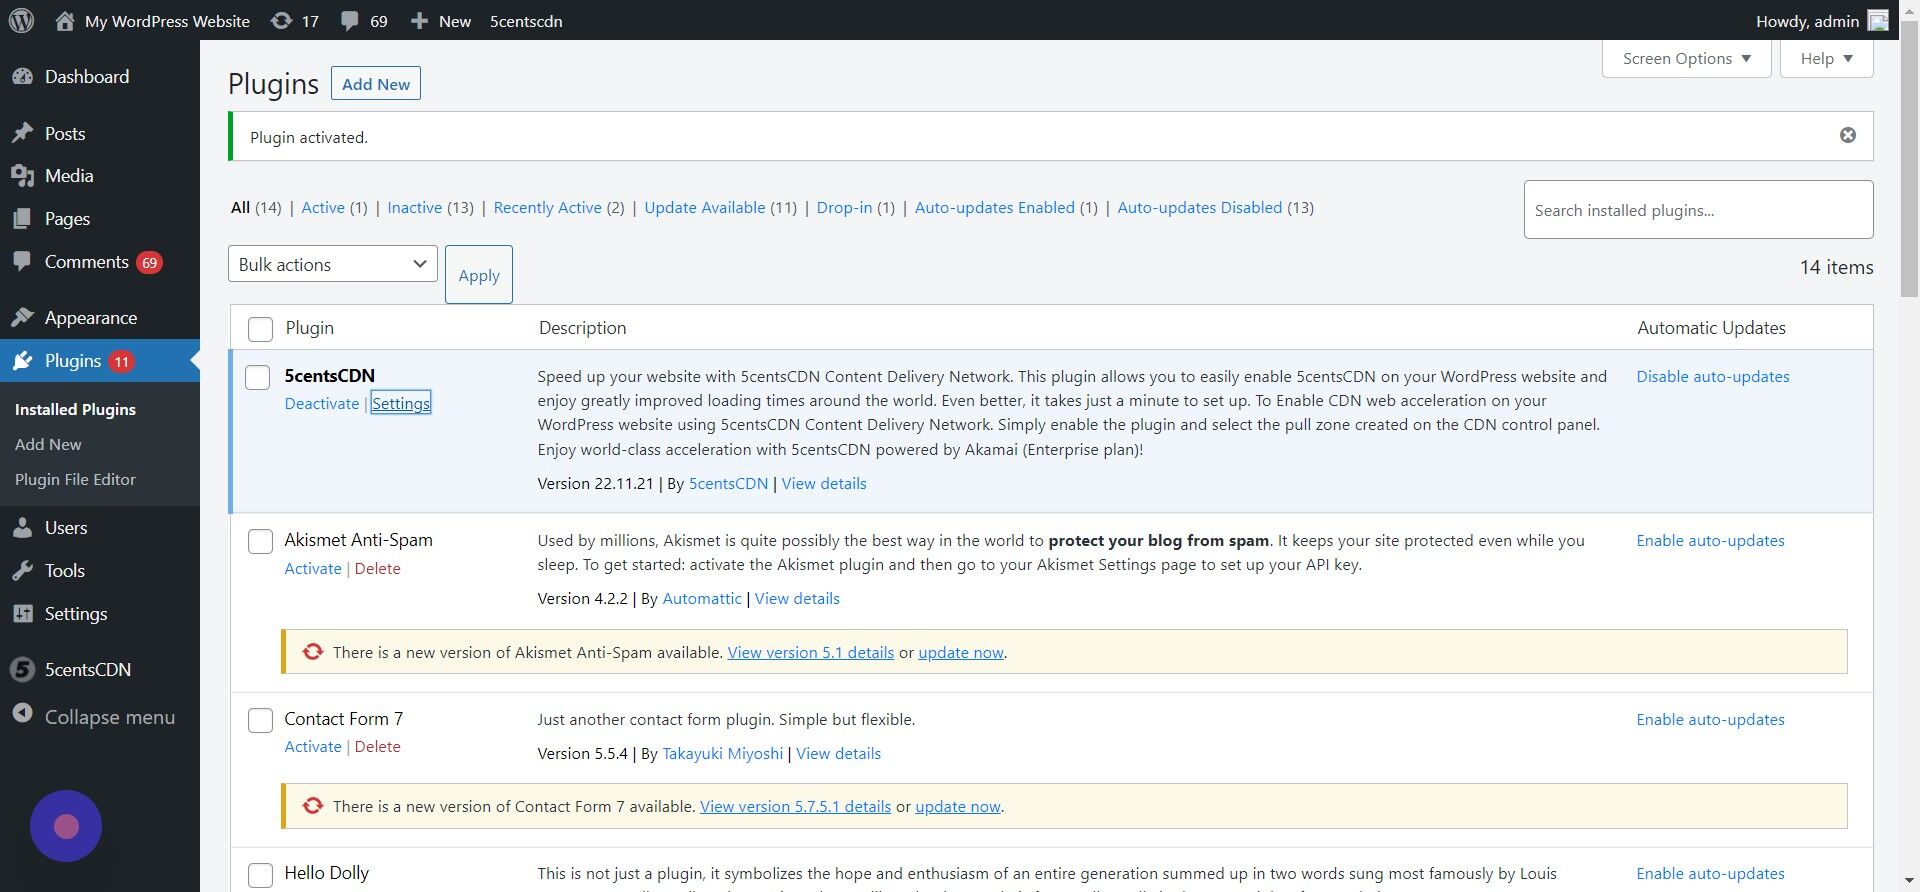
Task: Open the Bulk actions dropdown
Action: click(333, 264)
